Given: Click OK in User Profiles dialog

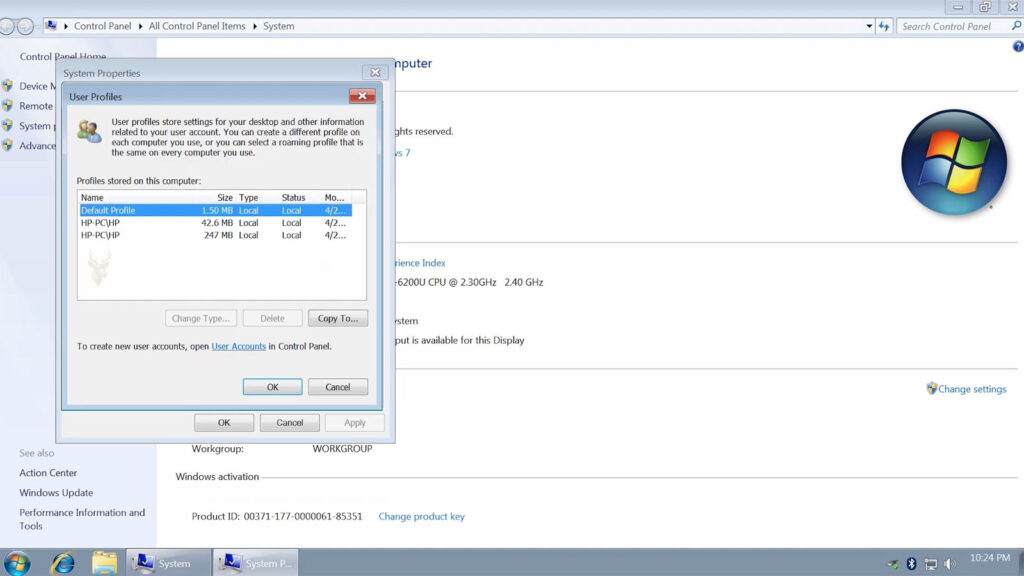Looking at the screenshot, I should pyautogui.click(x=272, y=387).
